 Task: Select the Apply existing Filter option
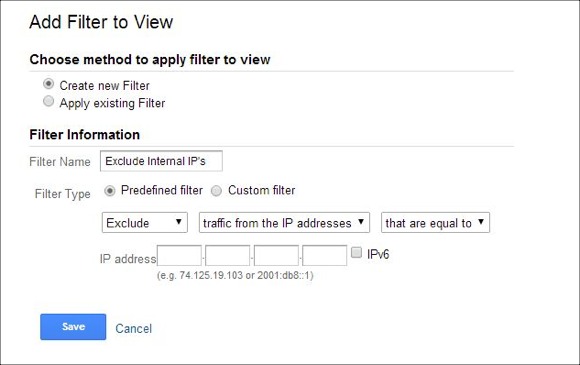(48, 101)
